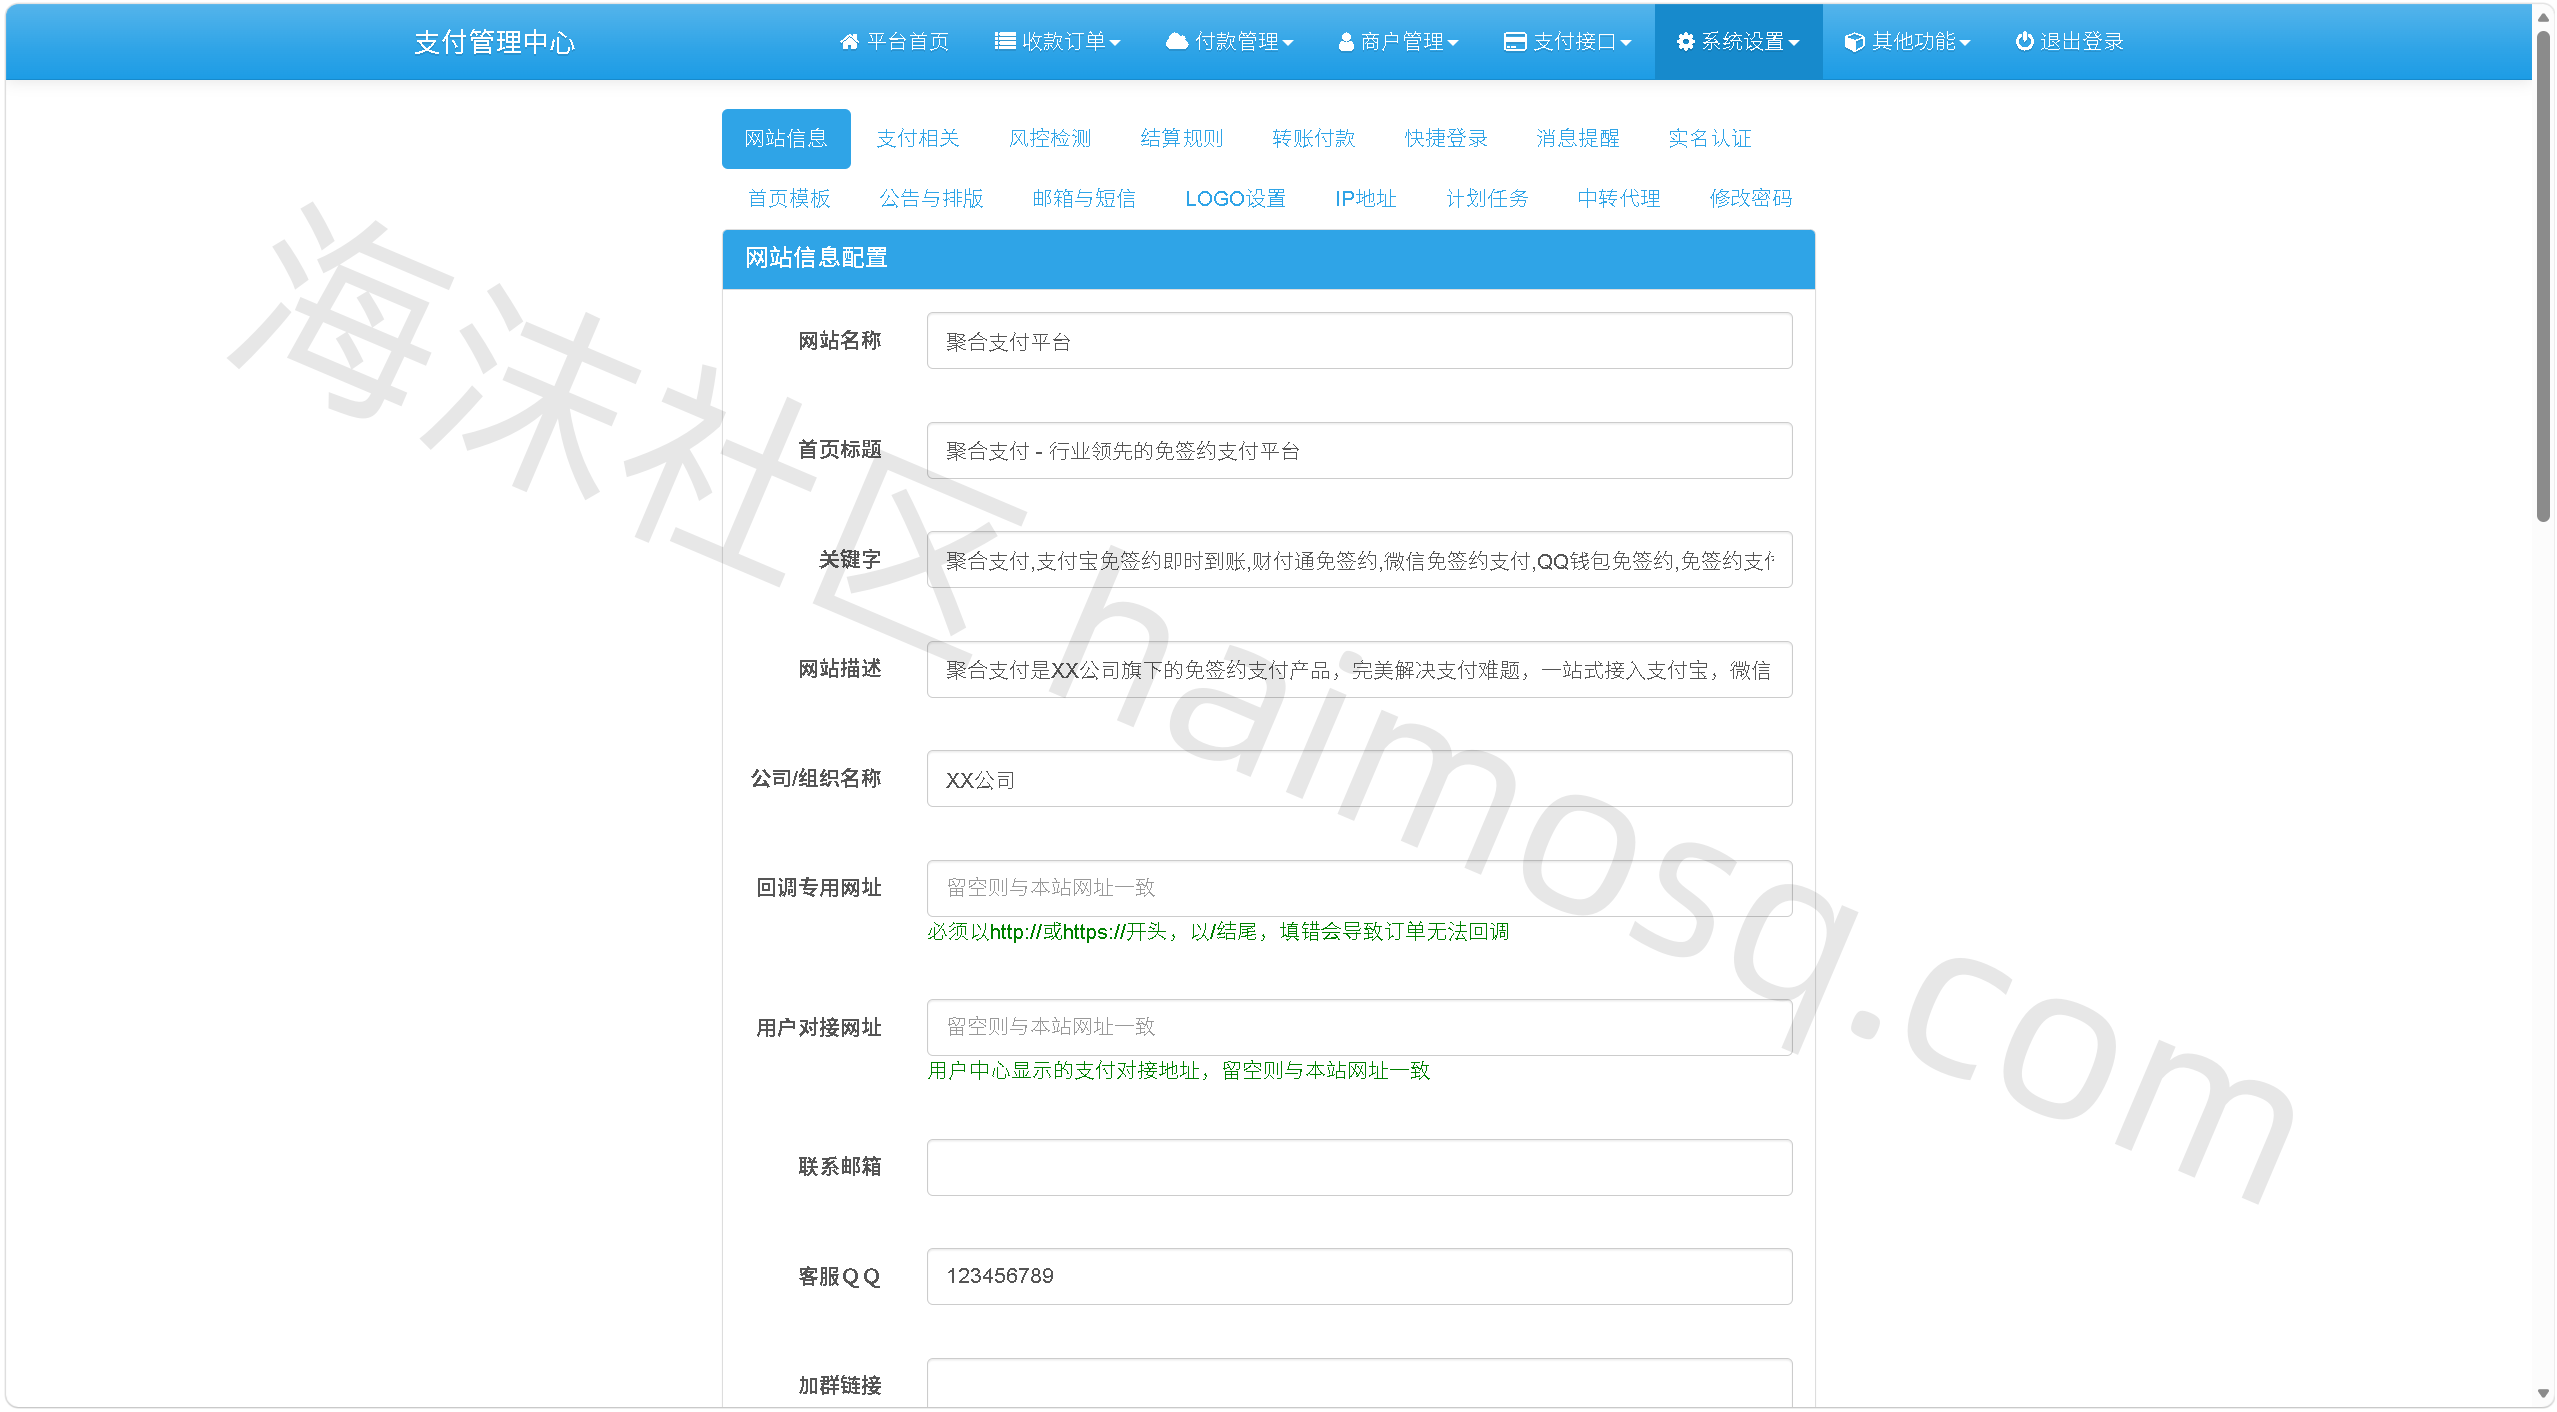Open the IP地址 tab
This screenshot has width=2557, height=1412.
(1366, 198)
